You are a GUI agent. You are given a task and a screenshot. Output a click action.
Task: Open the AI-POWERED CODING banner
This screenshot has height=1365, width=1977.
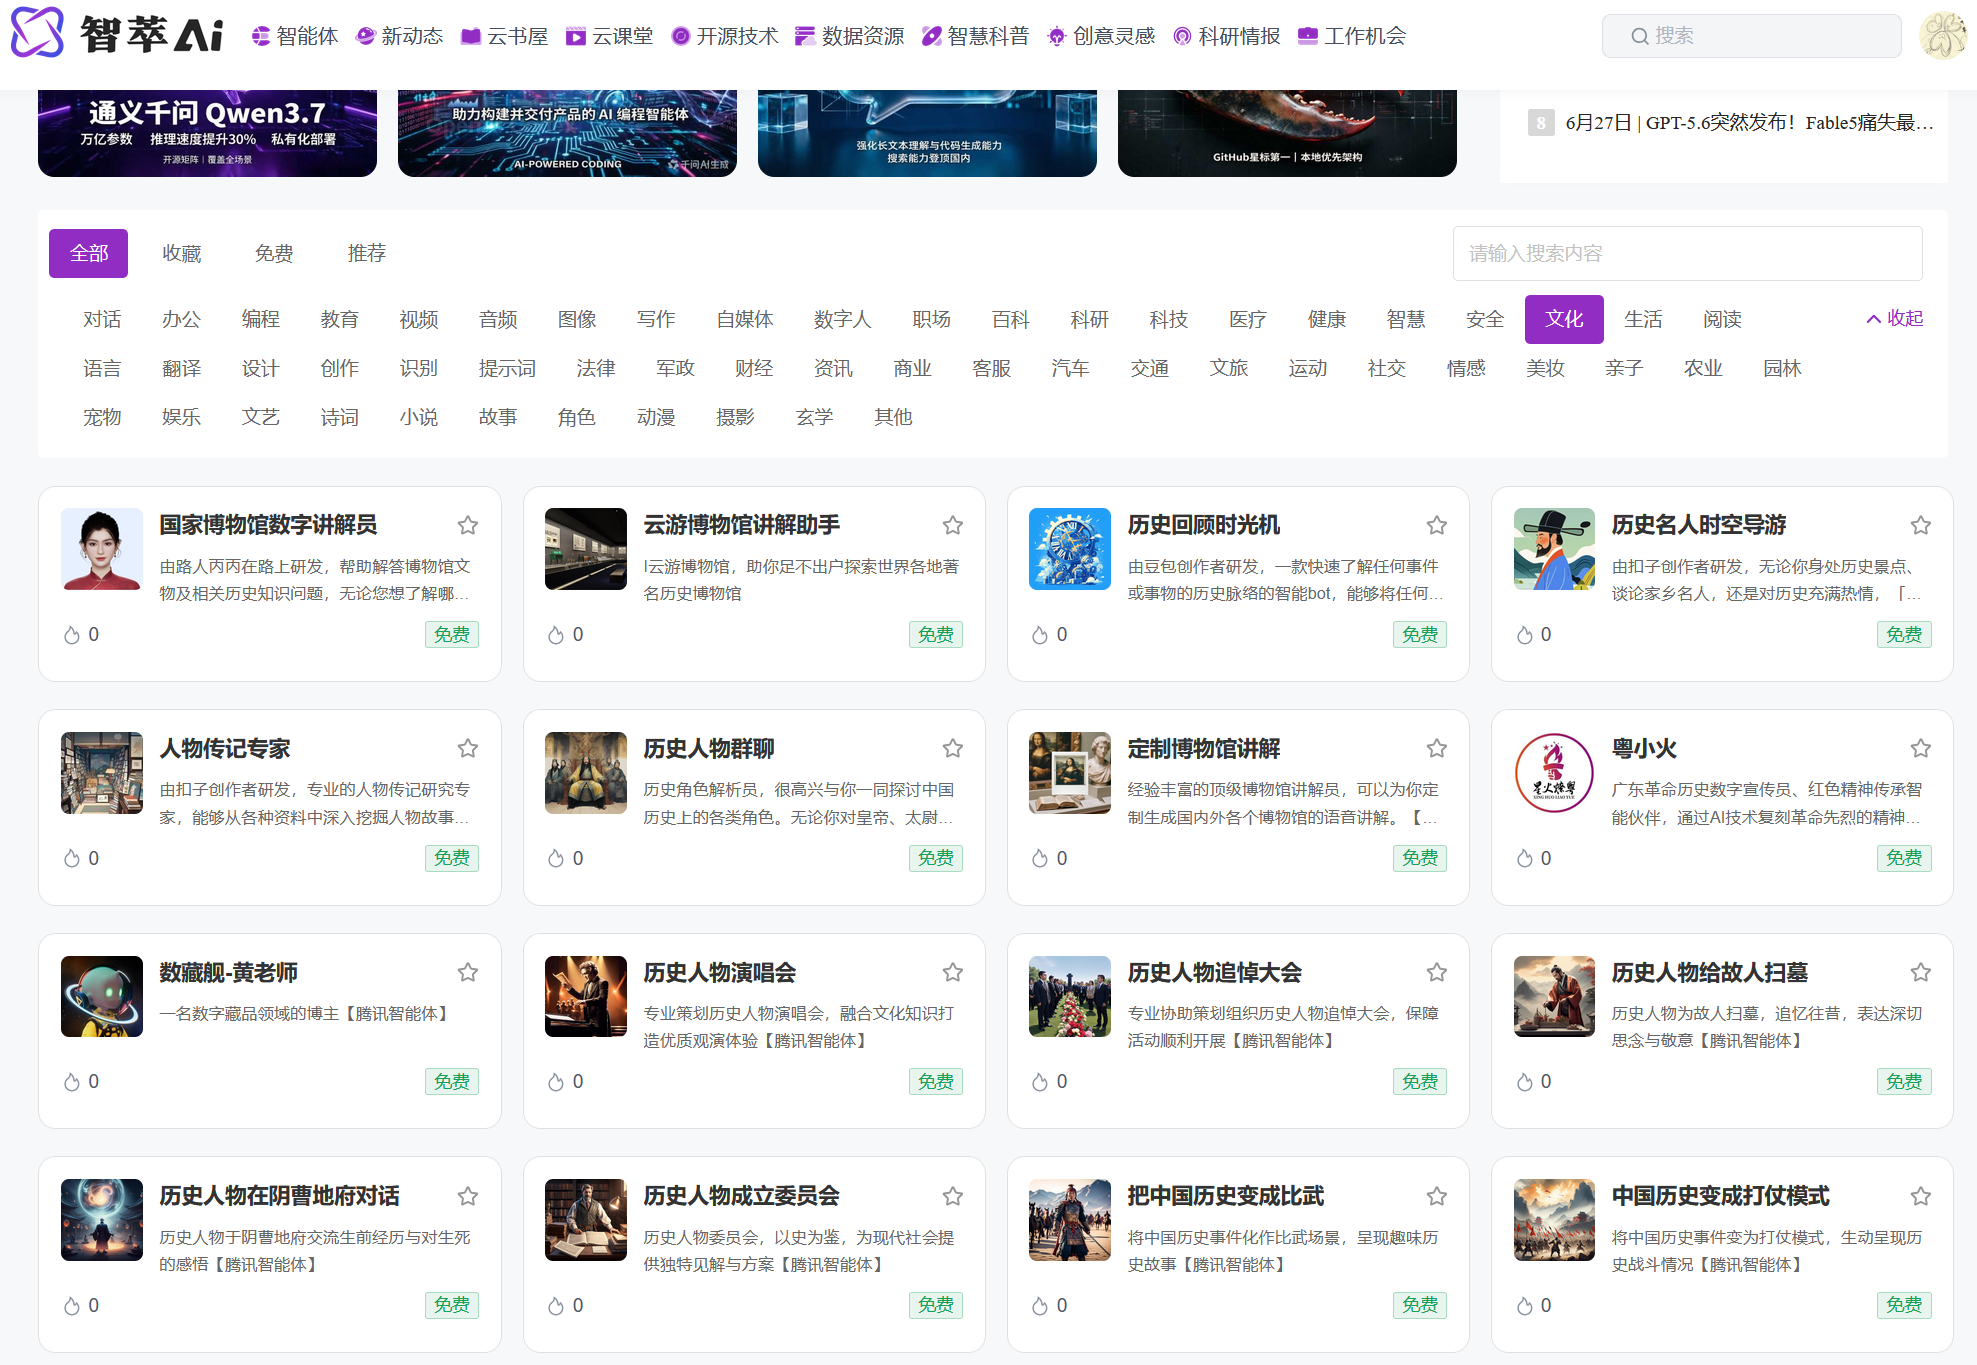pyautogui.click(x=567, y=133)
